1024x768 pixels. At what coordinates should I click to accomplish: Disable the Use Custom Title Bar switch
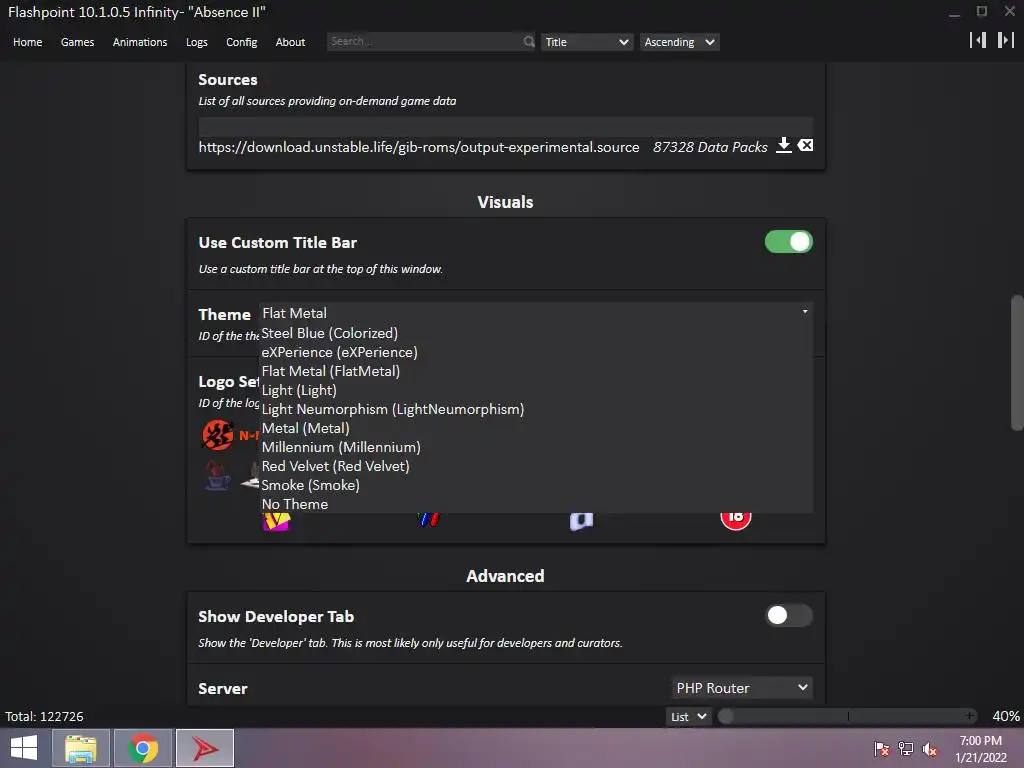[788, 242]
